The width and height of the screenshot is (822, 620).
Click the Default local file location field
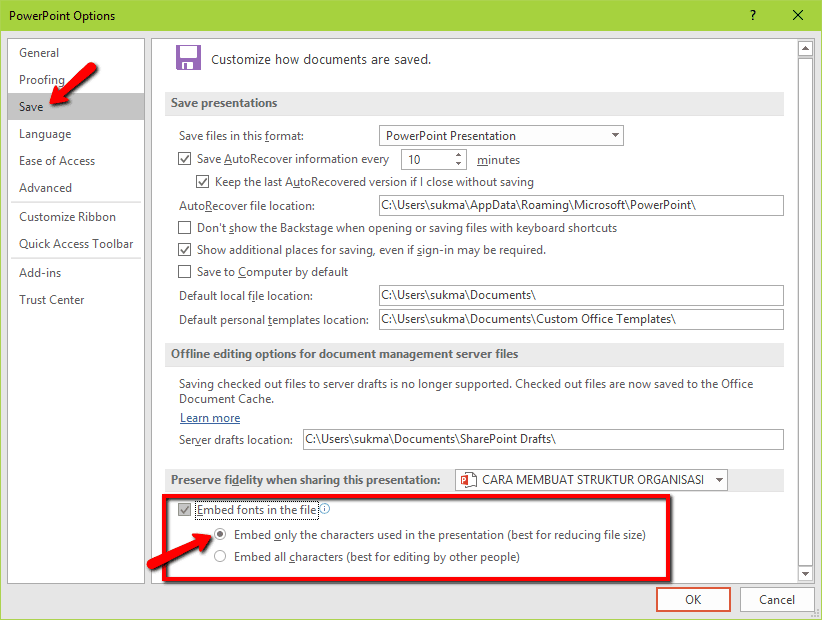[581, 296]
